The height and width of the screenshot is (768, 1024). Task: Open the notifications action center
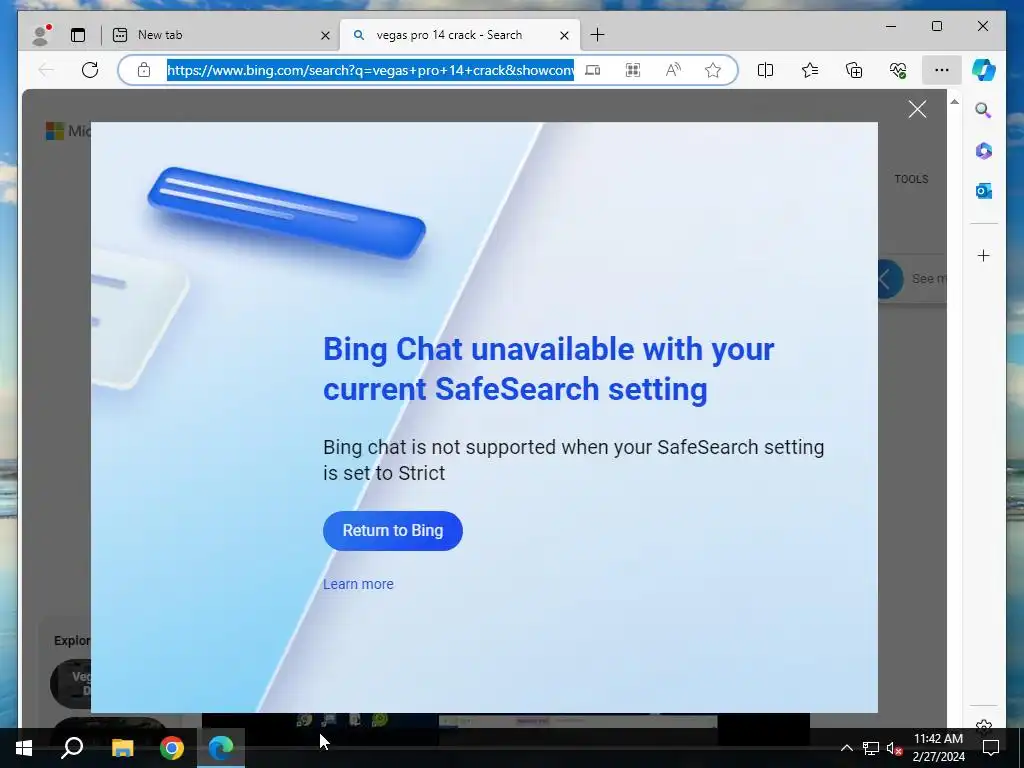pyautogui.click(x=991, y=748)
